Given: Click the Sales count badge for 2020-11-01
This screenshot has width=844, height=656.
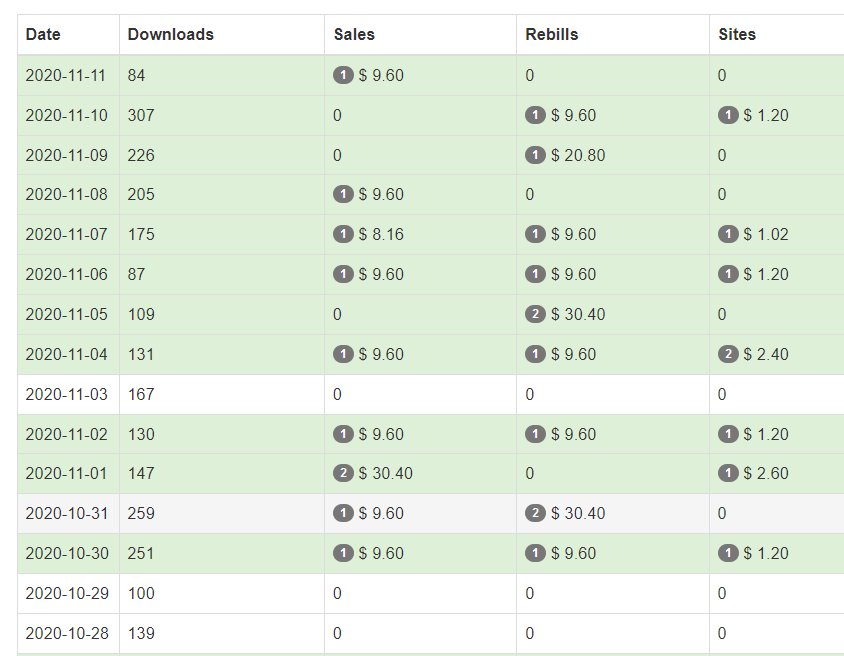Looking at the screenshot, I should pos(343,474).
